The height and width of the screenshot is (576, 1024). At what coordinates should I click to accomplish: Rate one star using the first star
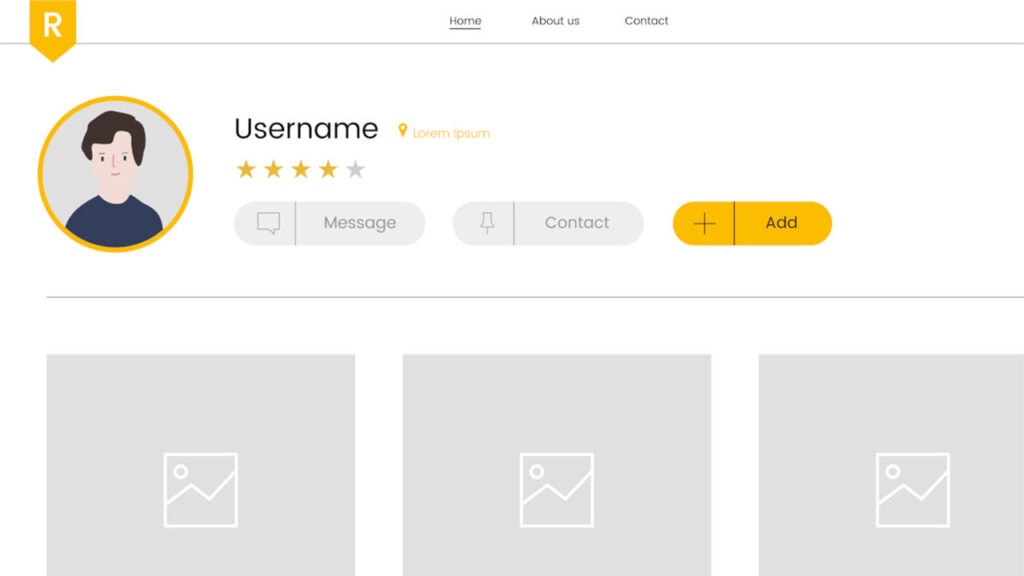[x=246, y=169]
